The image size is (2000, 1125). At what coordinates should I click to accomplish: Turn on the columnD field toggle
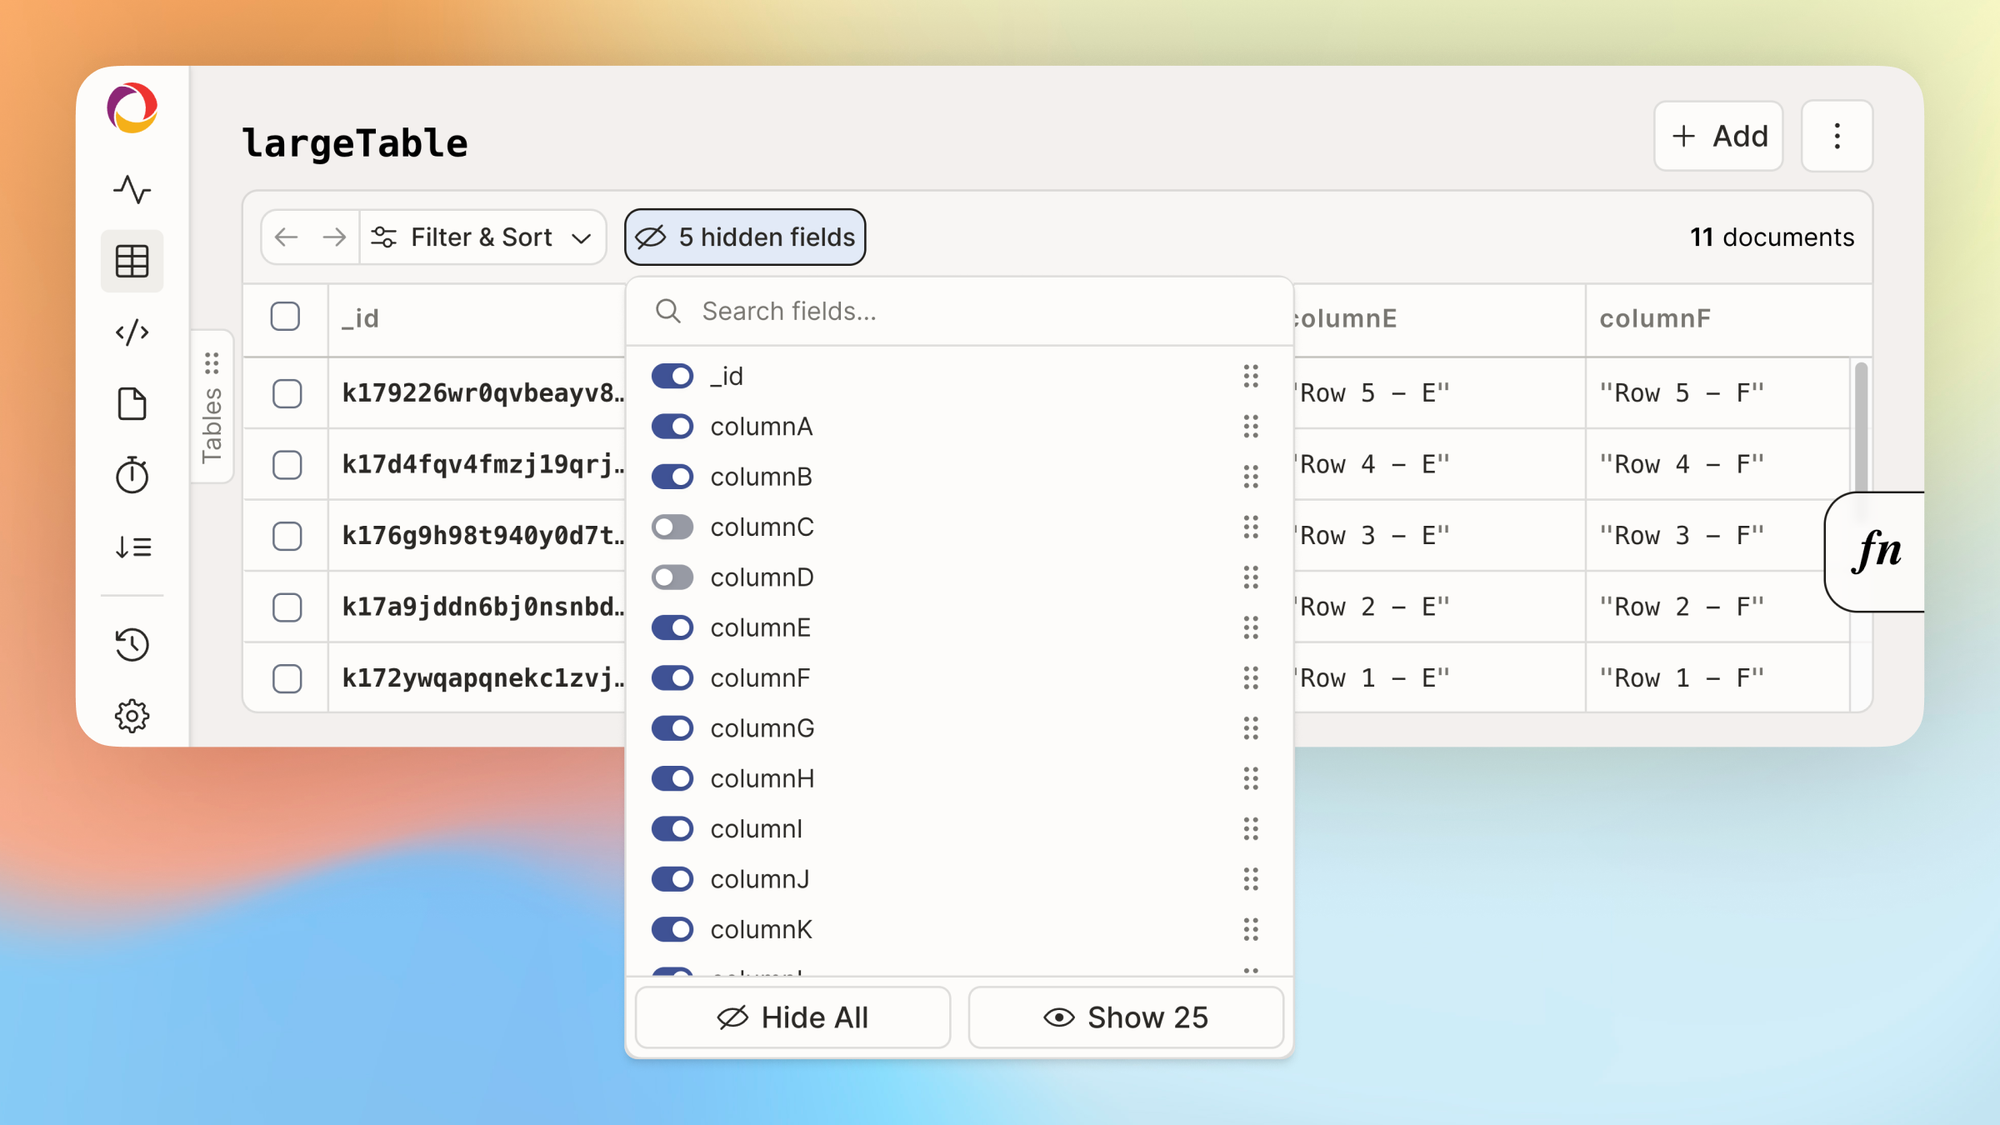(672, 577)
